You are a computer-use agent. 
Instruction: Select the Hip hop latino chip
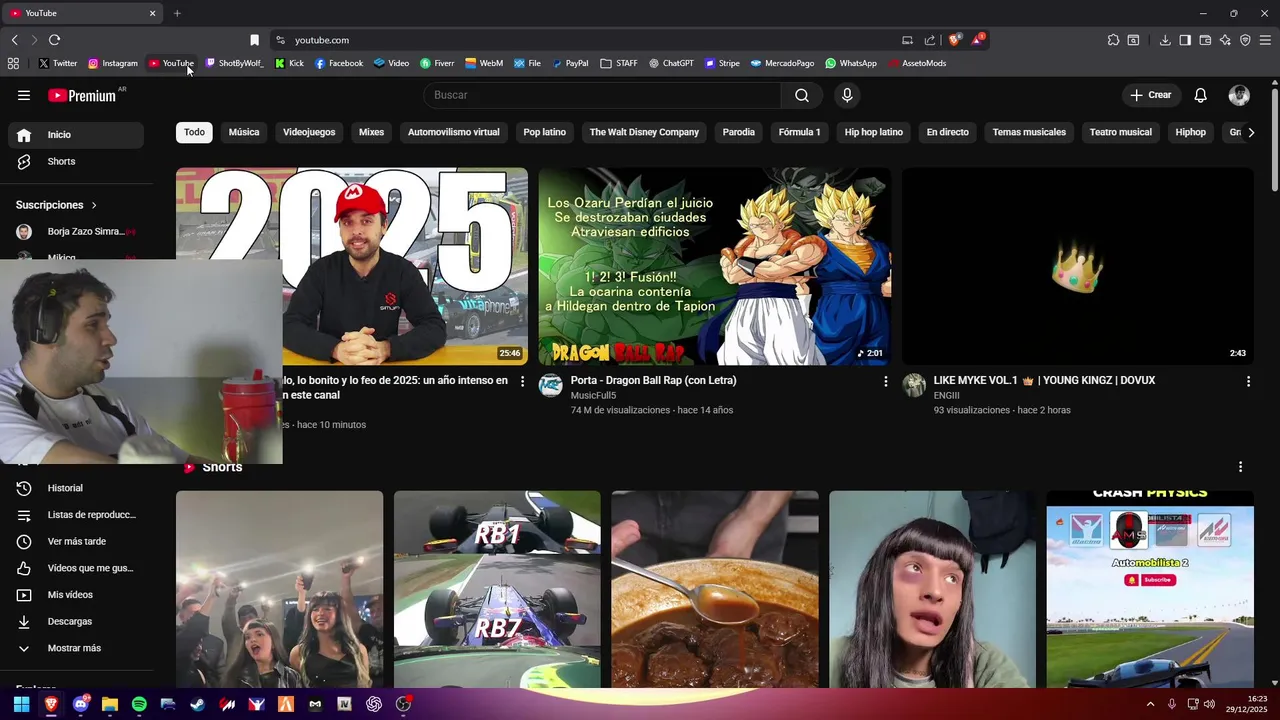click(x=873, y=132)
